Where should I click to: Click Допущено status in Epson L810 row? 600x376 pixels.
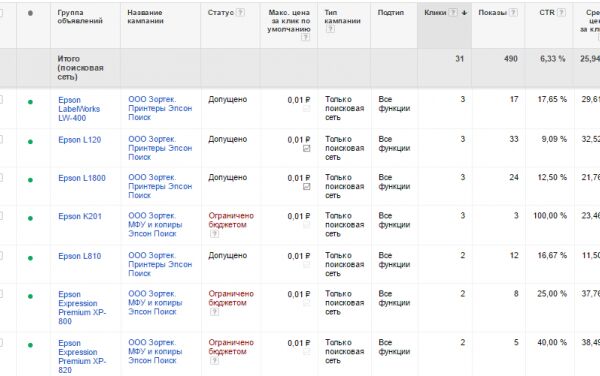click(228, 256)
